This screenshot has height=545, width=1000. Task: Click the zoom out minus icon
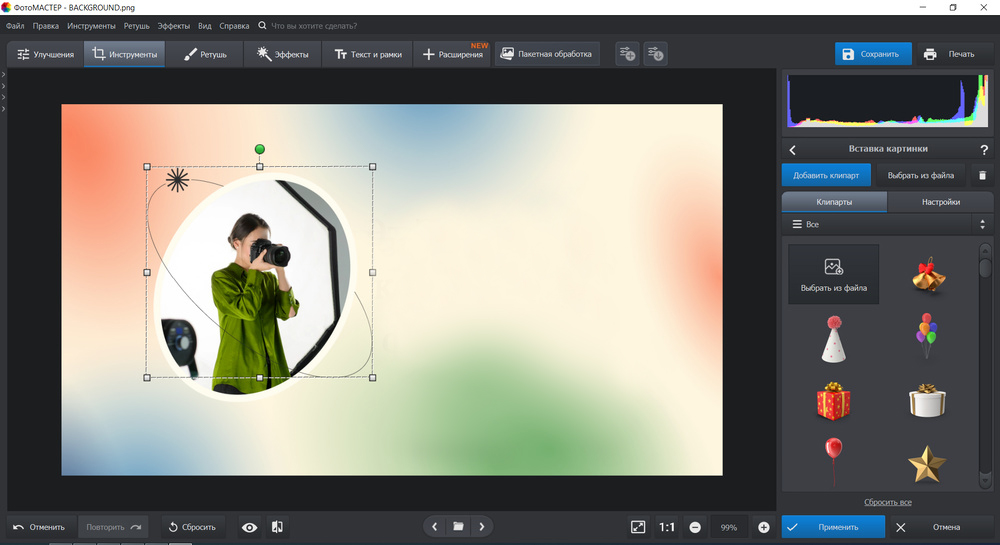point(695,527)
